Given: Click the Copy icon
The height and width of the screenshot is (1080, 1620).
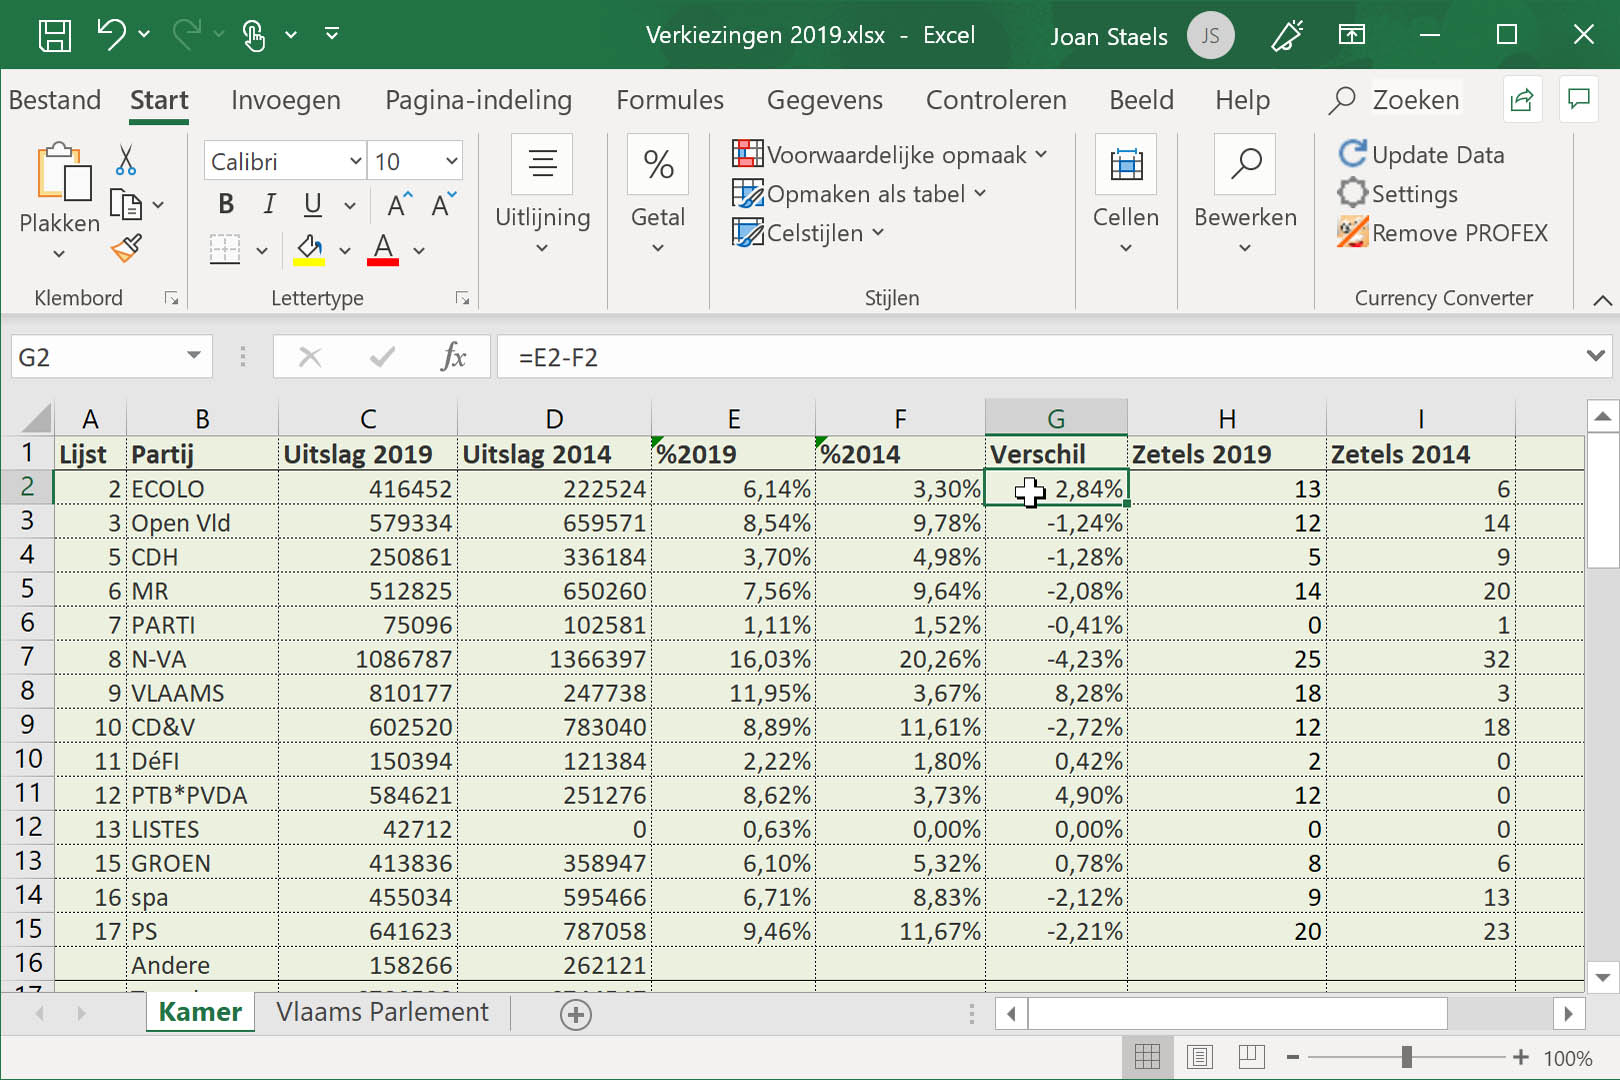Looking at the screenshot, I should pyautogui.click(x=126, y=205).
